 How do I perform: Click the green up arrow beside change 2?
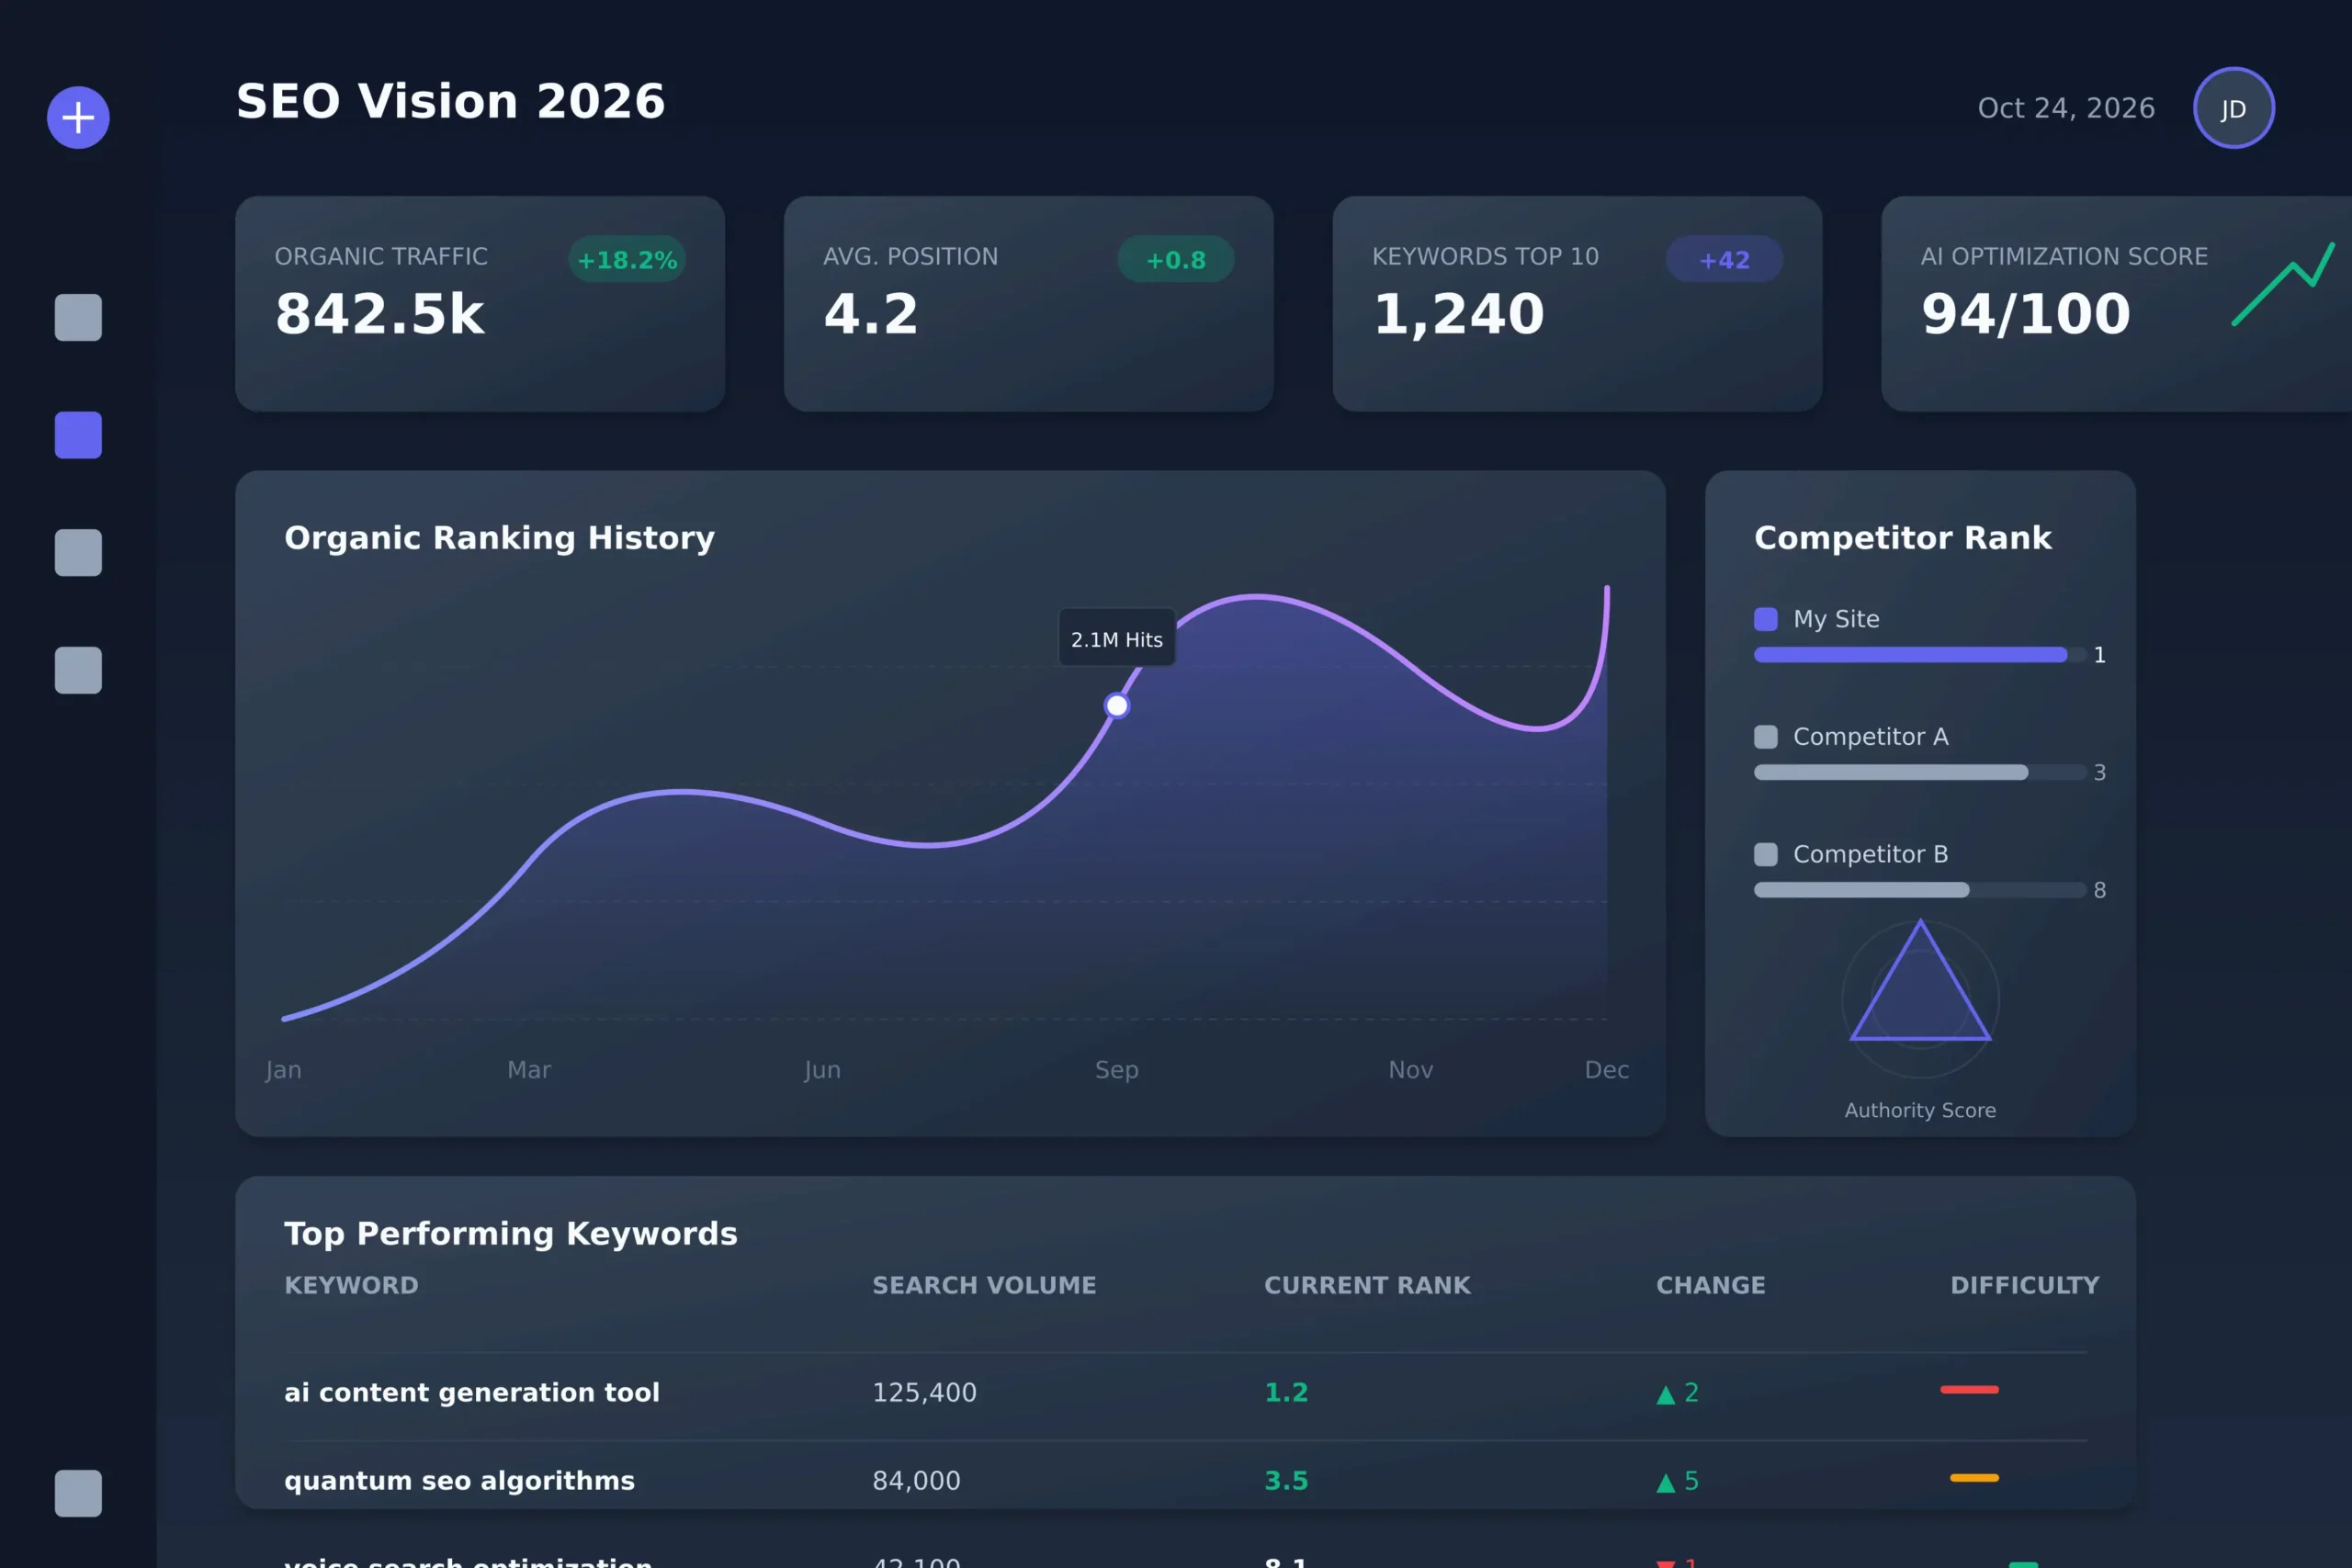point(1665,1394)
